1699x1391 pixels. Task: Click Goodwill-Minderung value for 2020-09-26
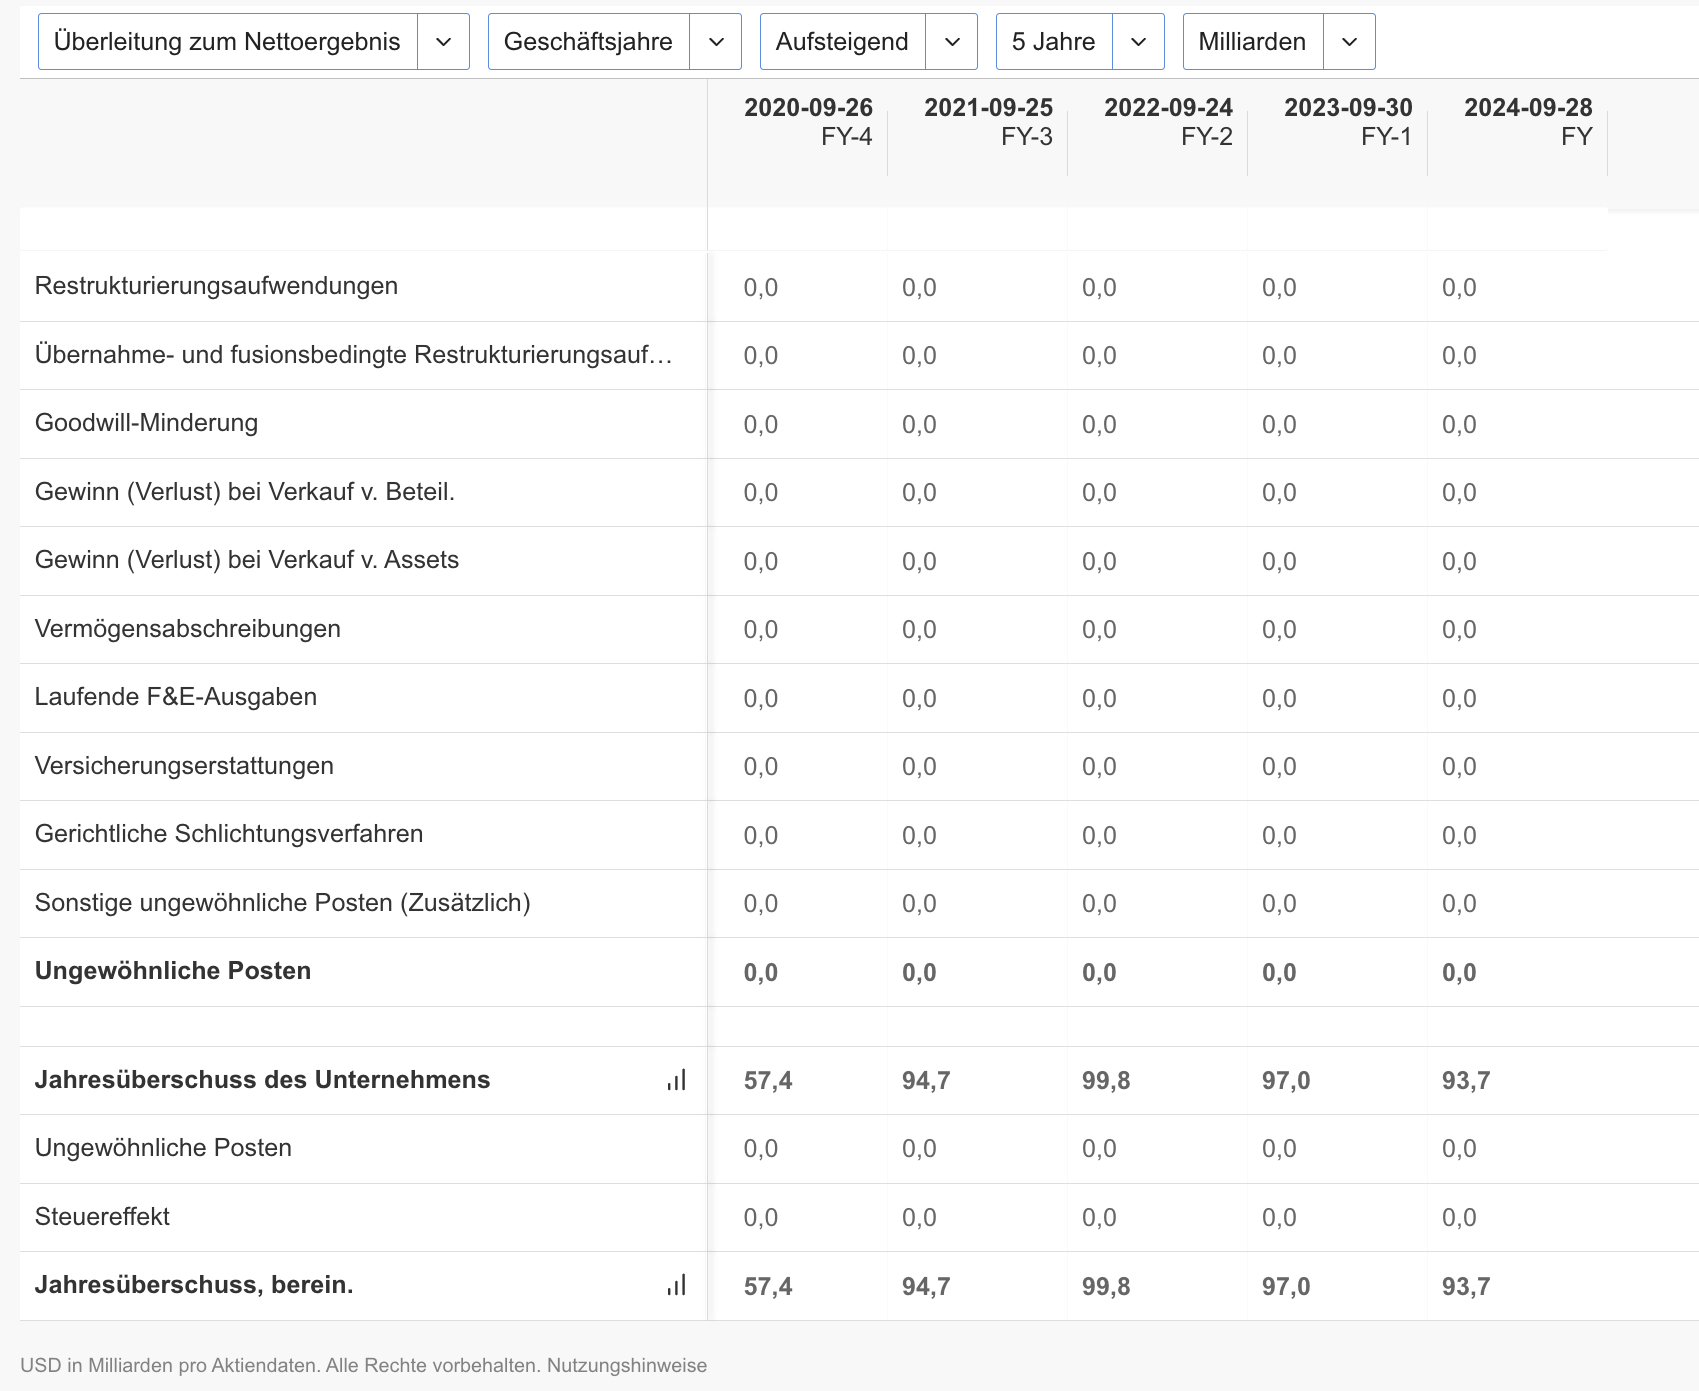click(x=761, y=425)
